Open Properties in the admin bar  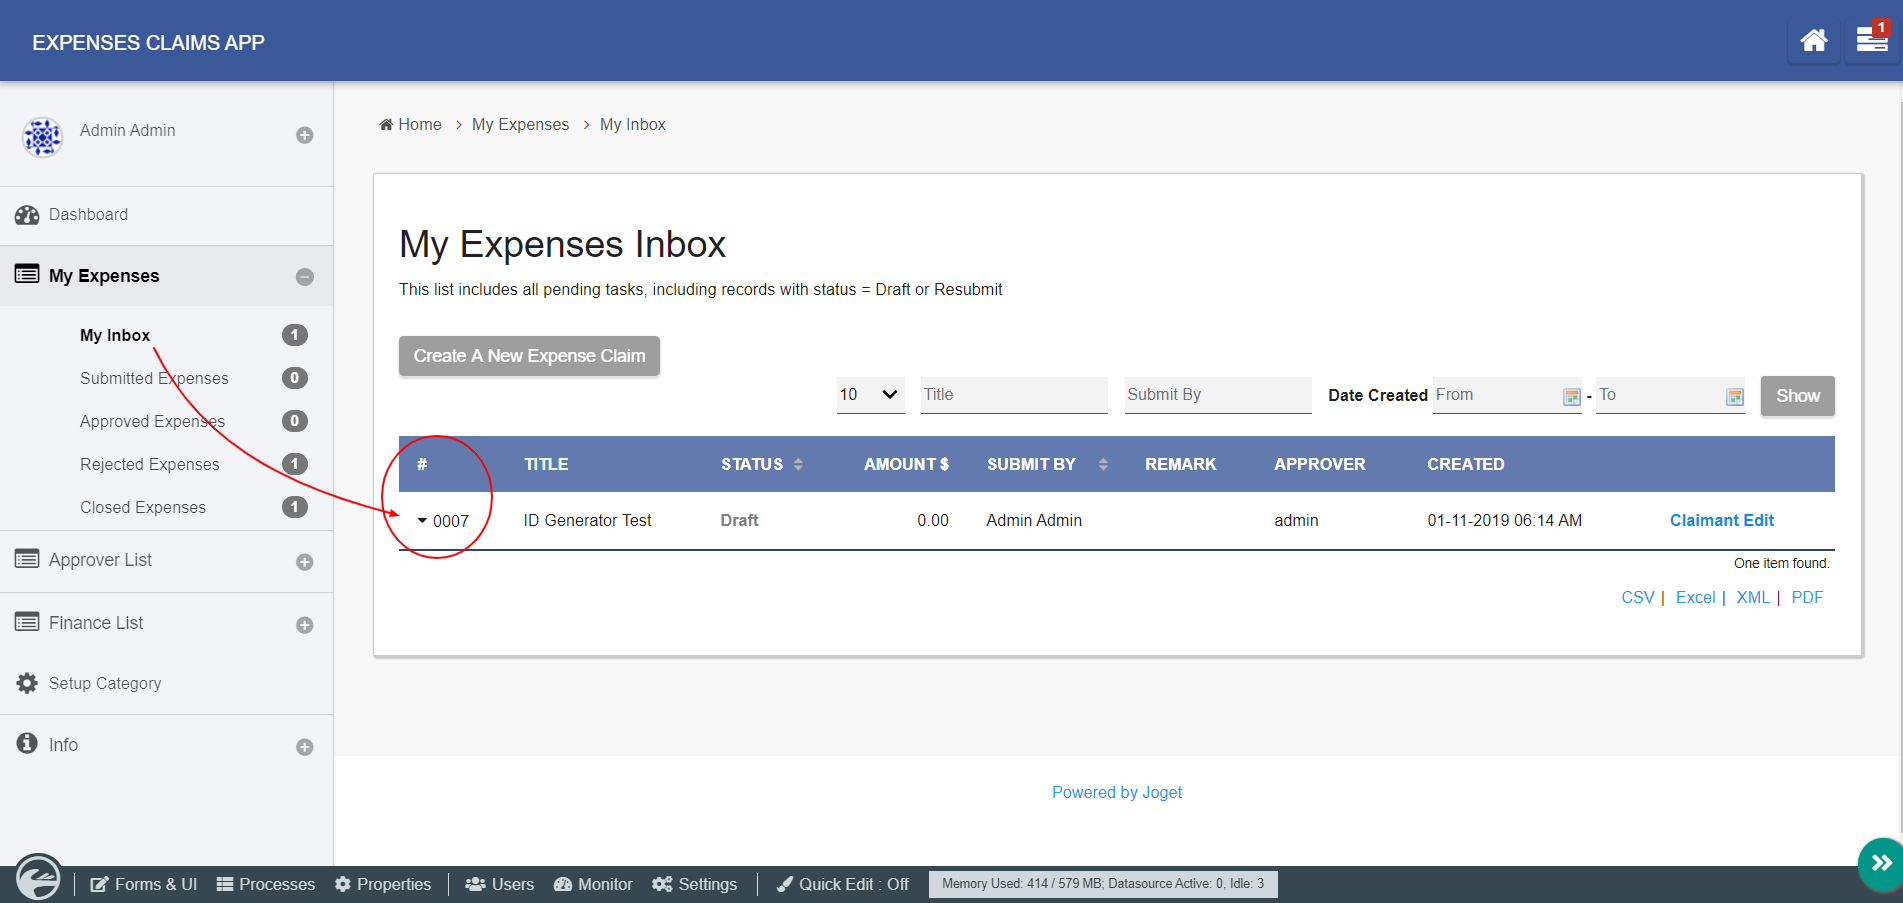pos(383,884)
